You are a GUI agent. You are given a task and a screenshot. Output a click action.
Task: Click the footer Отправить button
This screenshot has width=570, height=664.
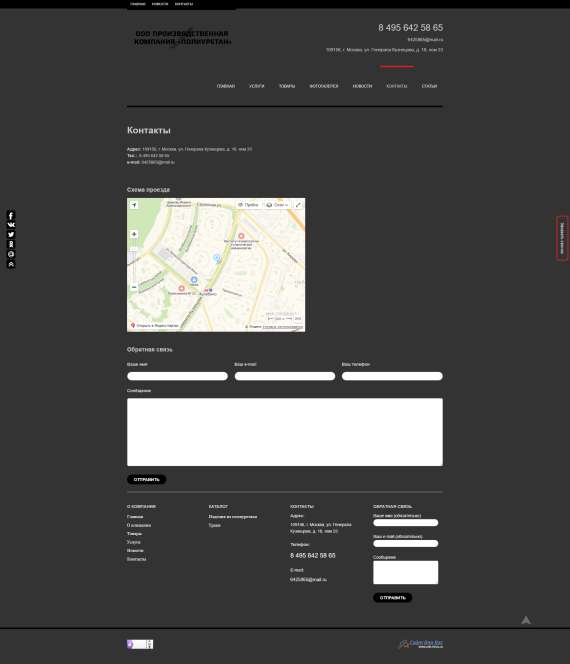pos(393,598)
